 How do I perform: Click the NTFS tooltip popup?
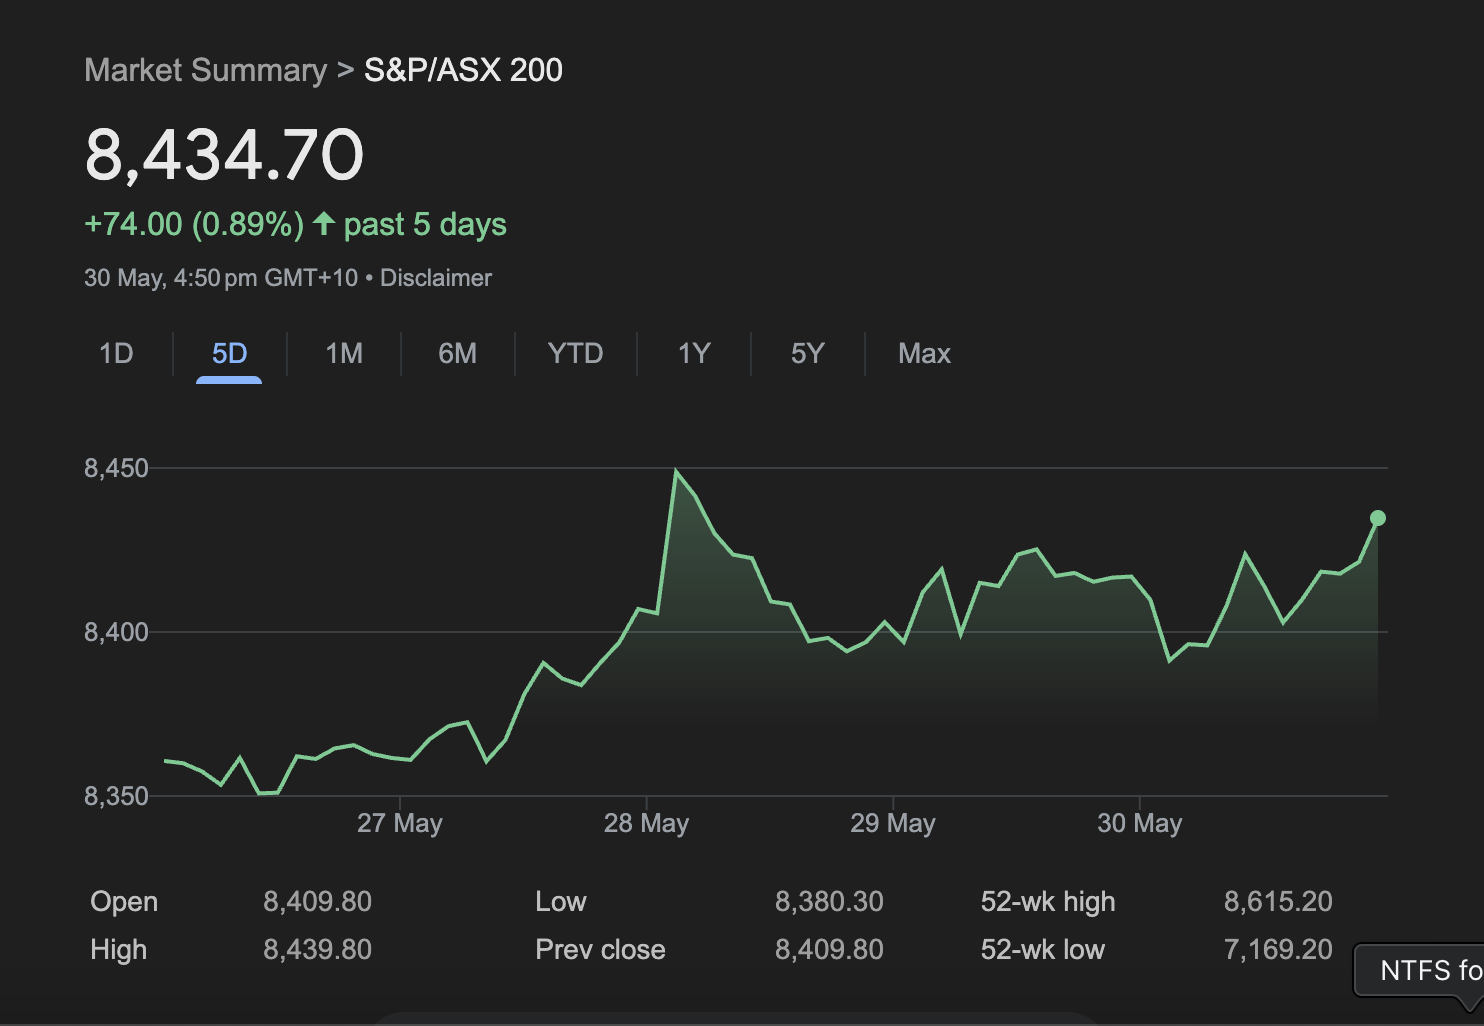tap(1419, 970)
